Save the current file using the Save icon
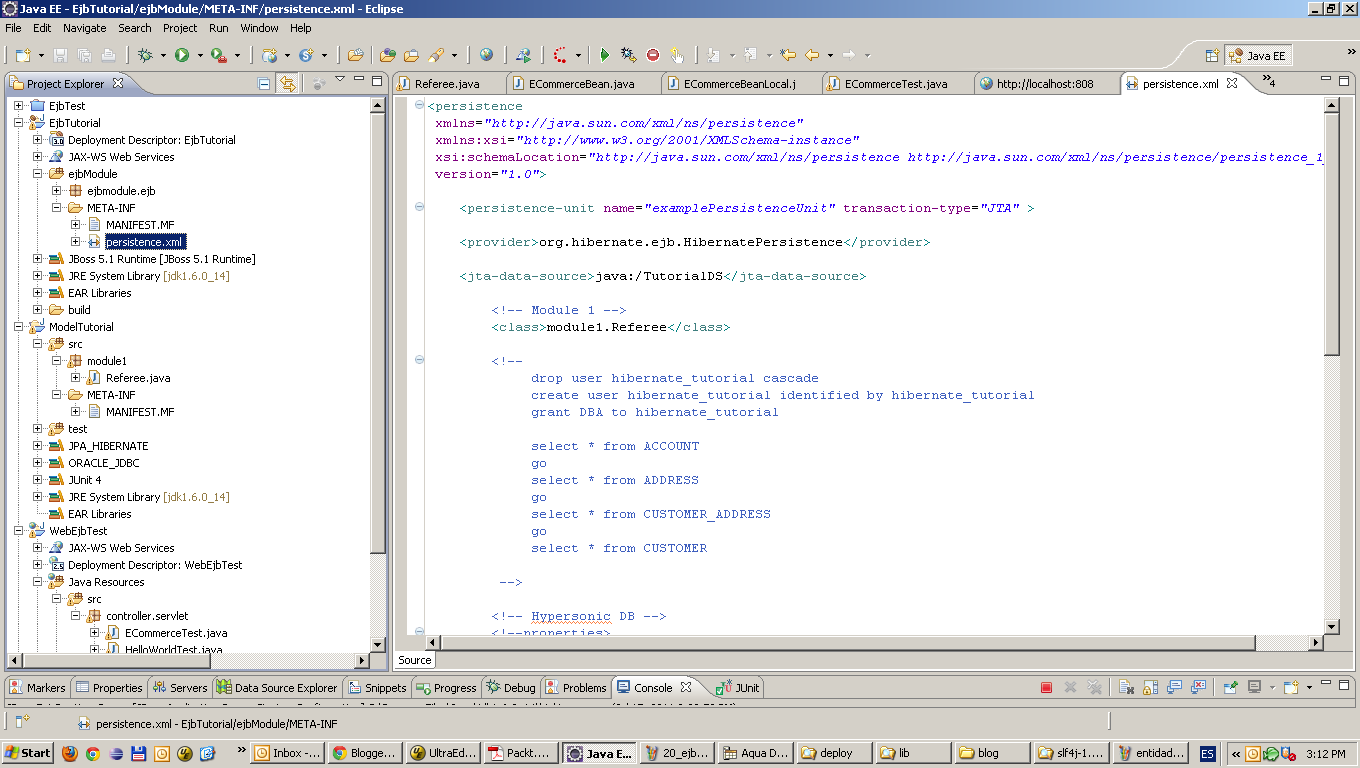The height and width of the screenshot is (768, 1360). (x=61, y=55)
